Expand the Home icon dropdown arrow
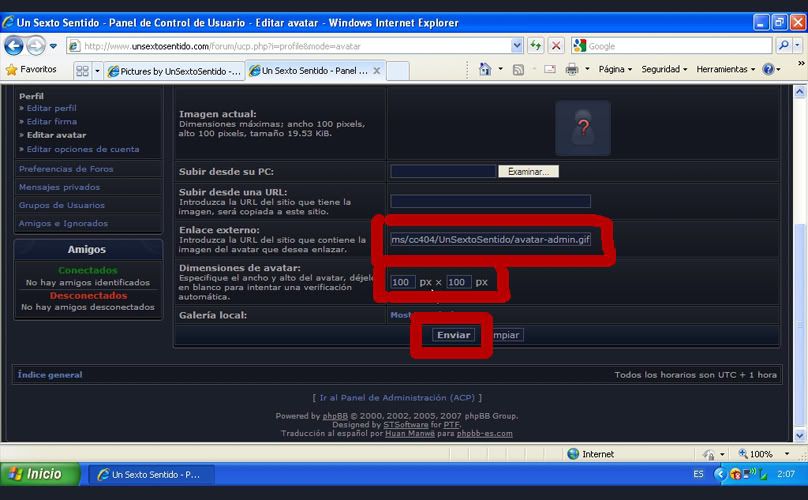Viewport: 808px width, 500px height. pos(500,69)
